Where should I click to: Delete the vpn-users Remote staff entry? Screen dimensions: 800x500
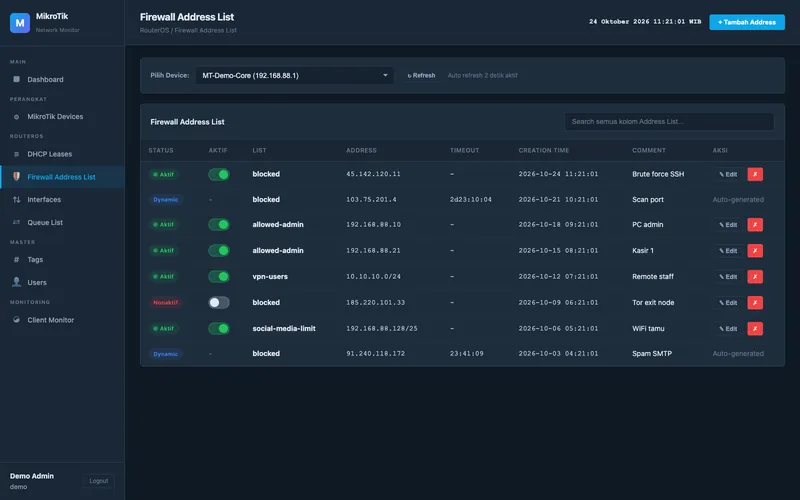coord(755,277)
